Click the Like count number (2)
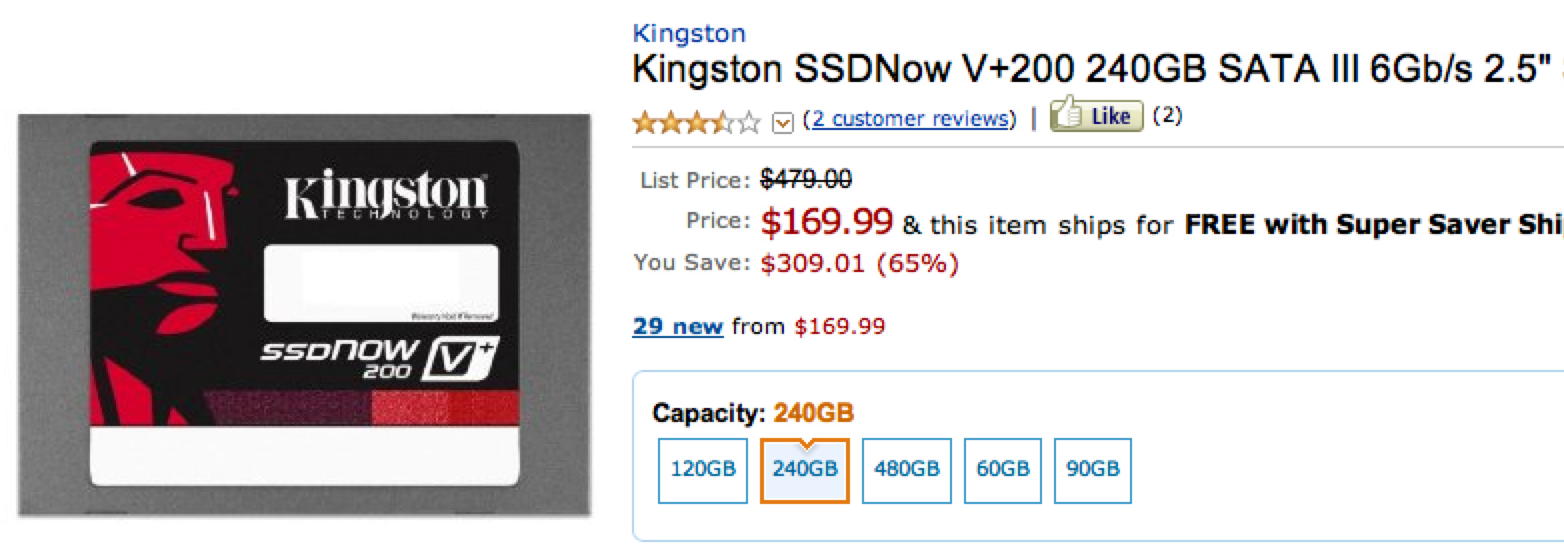Viewport: 1564px width, 548px height. [1167, 116]
